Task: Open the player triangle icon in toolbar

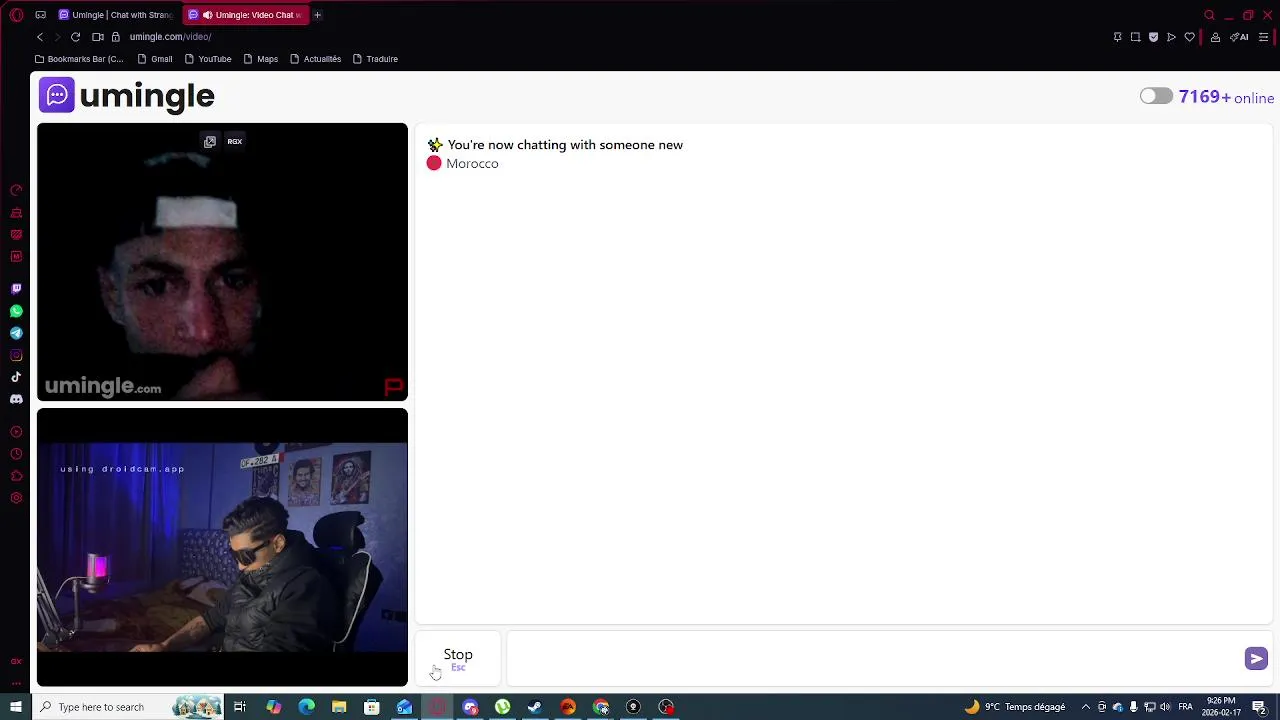Action: (1171, 37)
